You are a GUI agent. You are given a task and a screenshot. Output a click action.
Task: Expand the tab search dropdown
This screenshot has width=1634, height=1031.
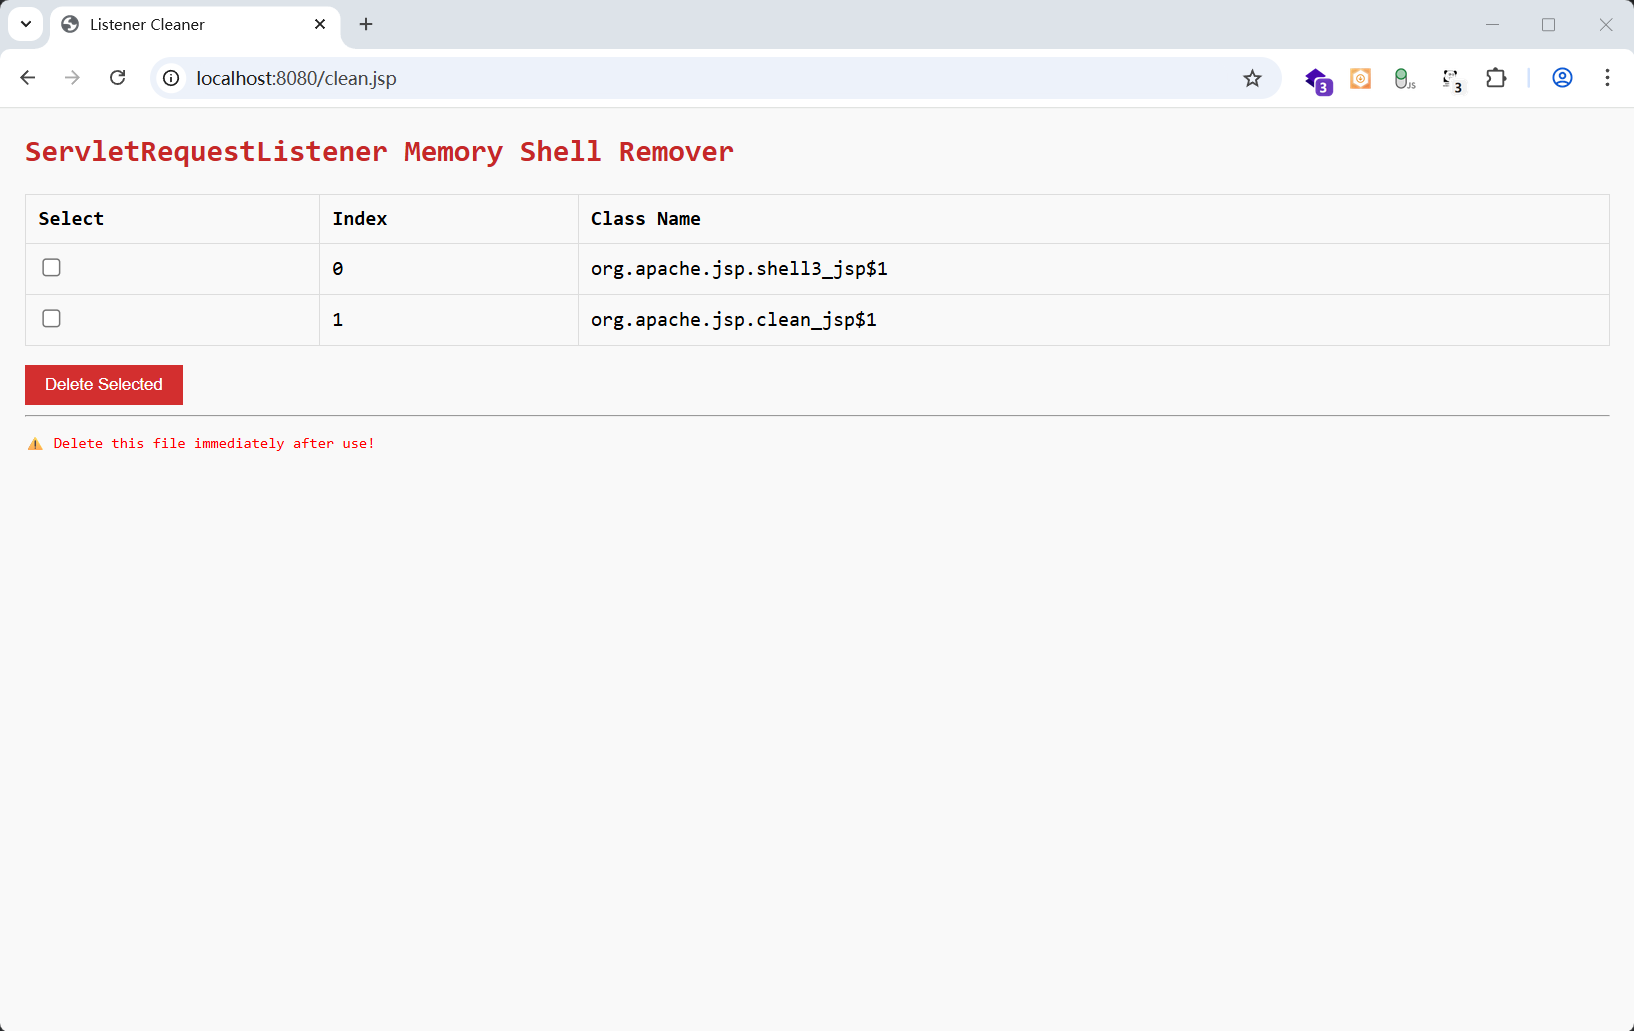coord(26,24)
